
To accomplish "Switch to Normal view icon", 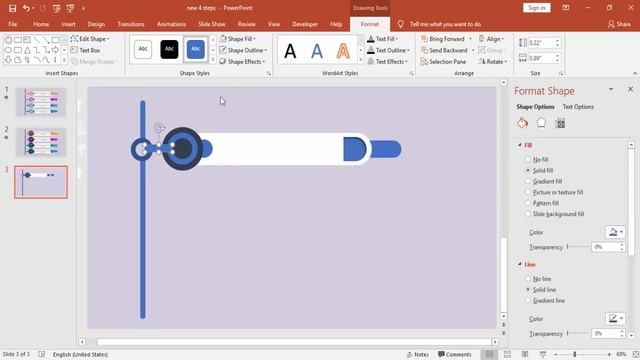I will (489, 354).
